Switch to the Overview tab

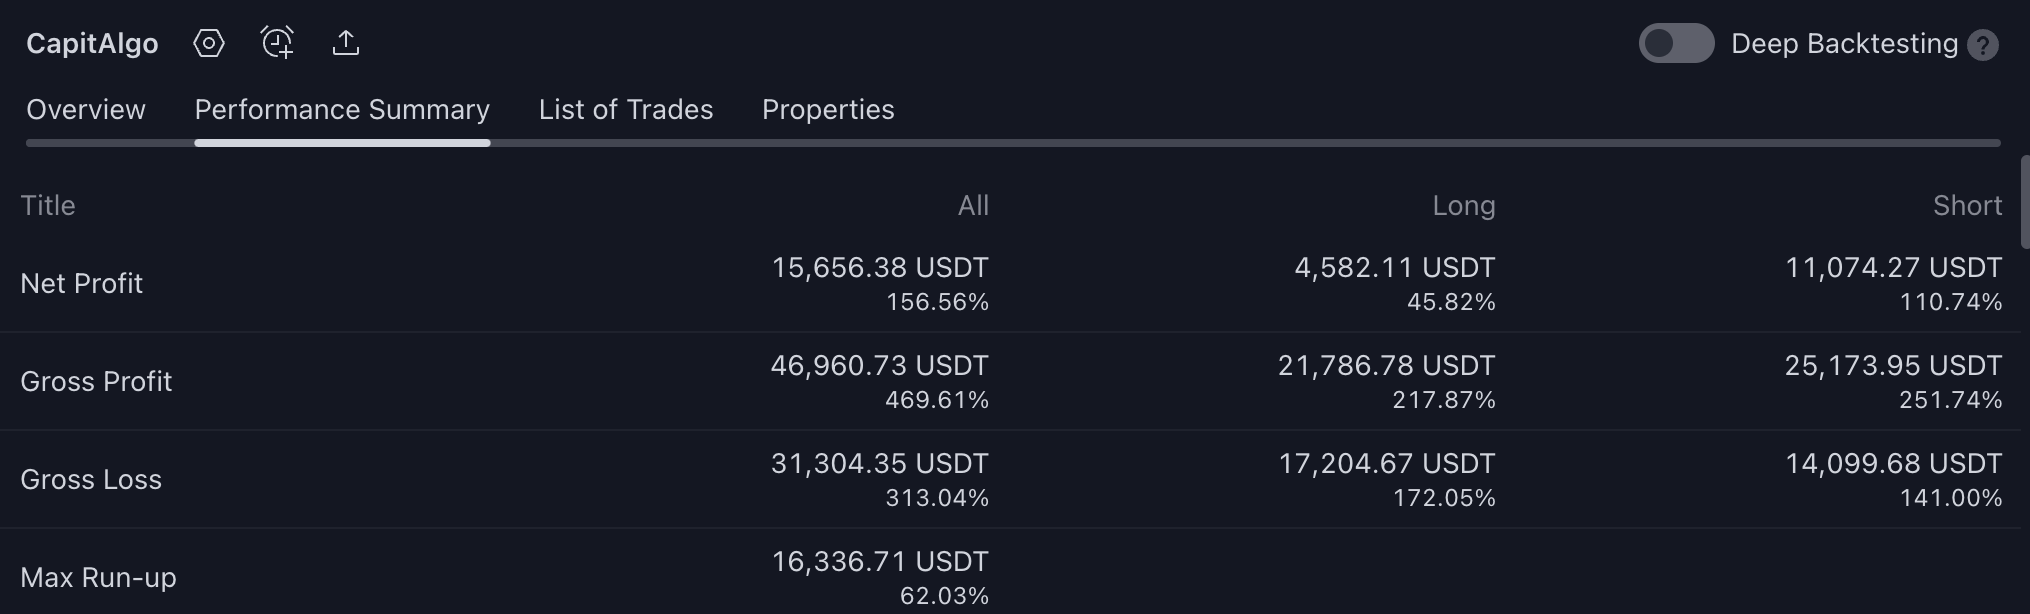86,109
